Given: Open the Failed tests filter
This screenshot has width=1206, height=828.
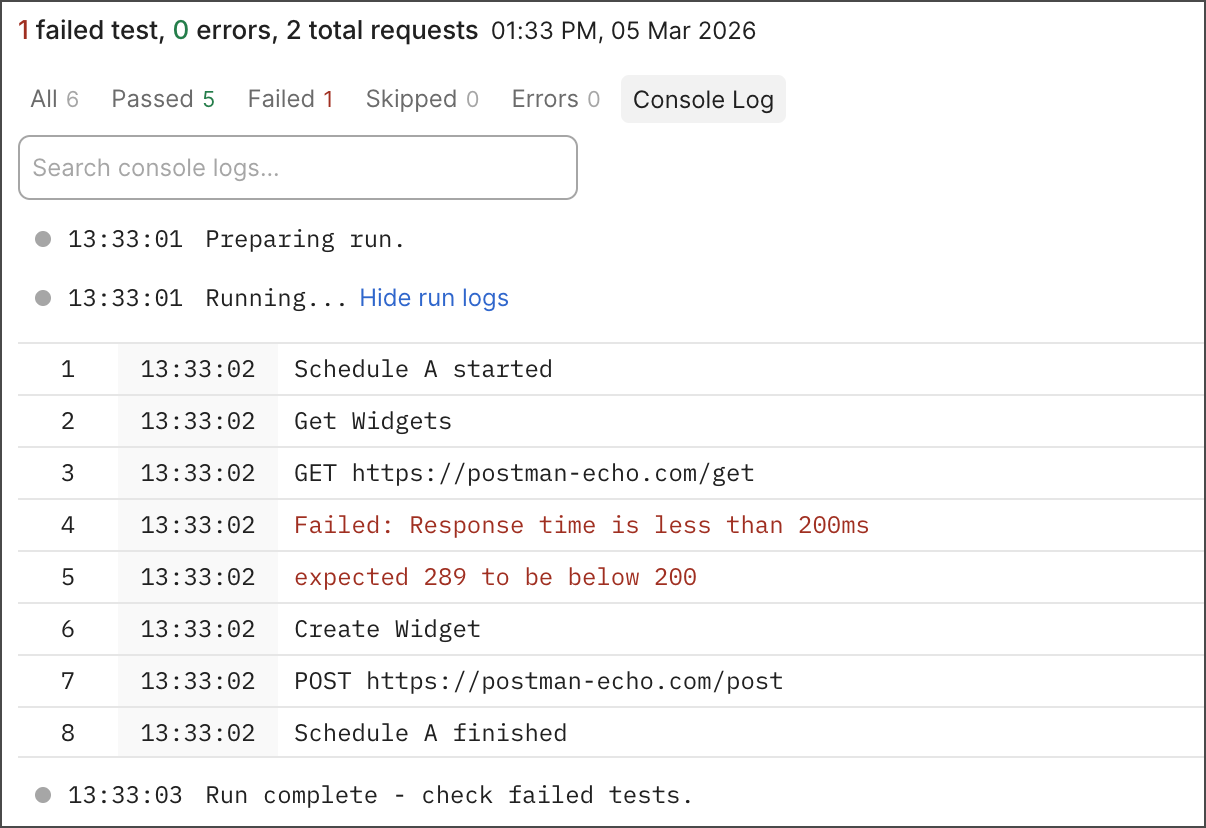Looking at the screenshot, I should [290, 98].
